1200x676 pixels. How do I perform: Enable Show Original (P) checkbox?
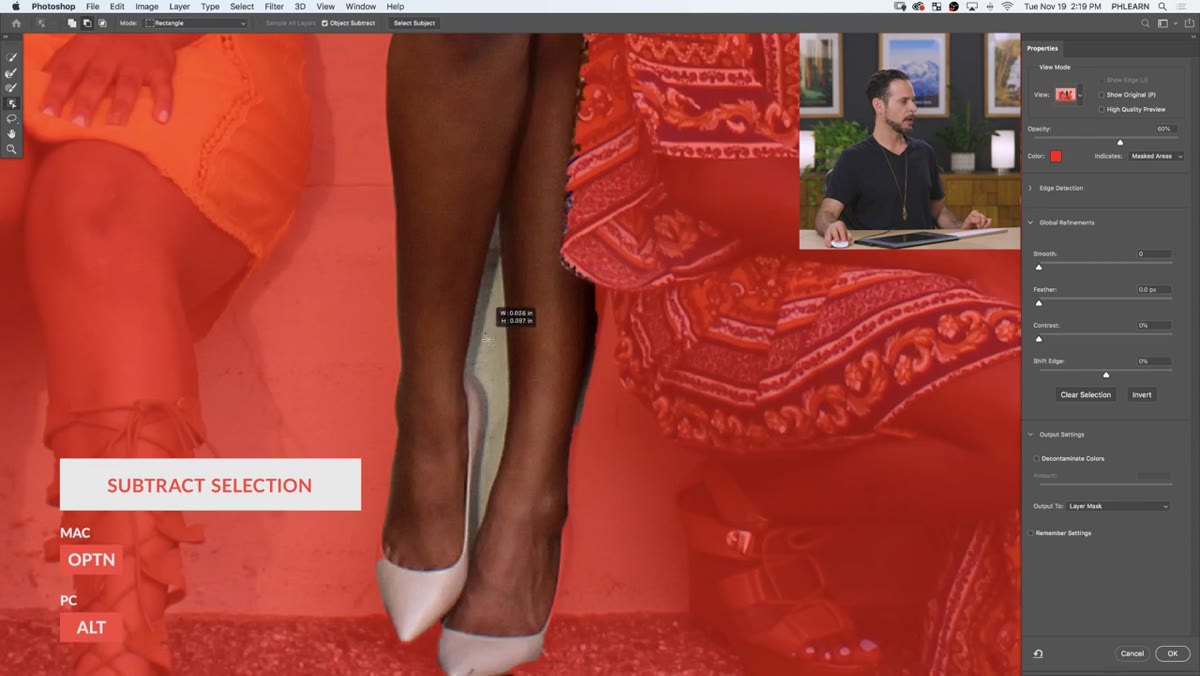click(1101, 95)
